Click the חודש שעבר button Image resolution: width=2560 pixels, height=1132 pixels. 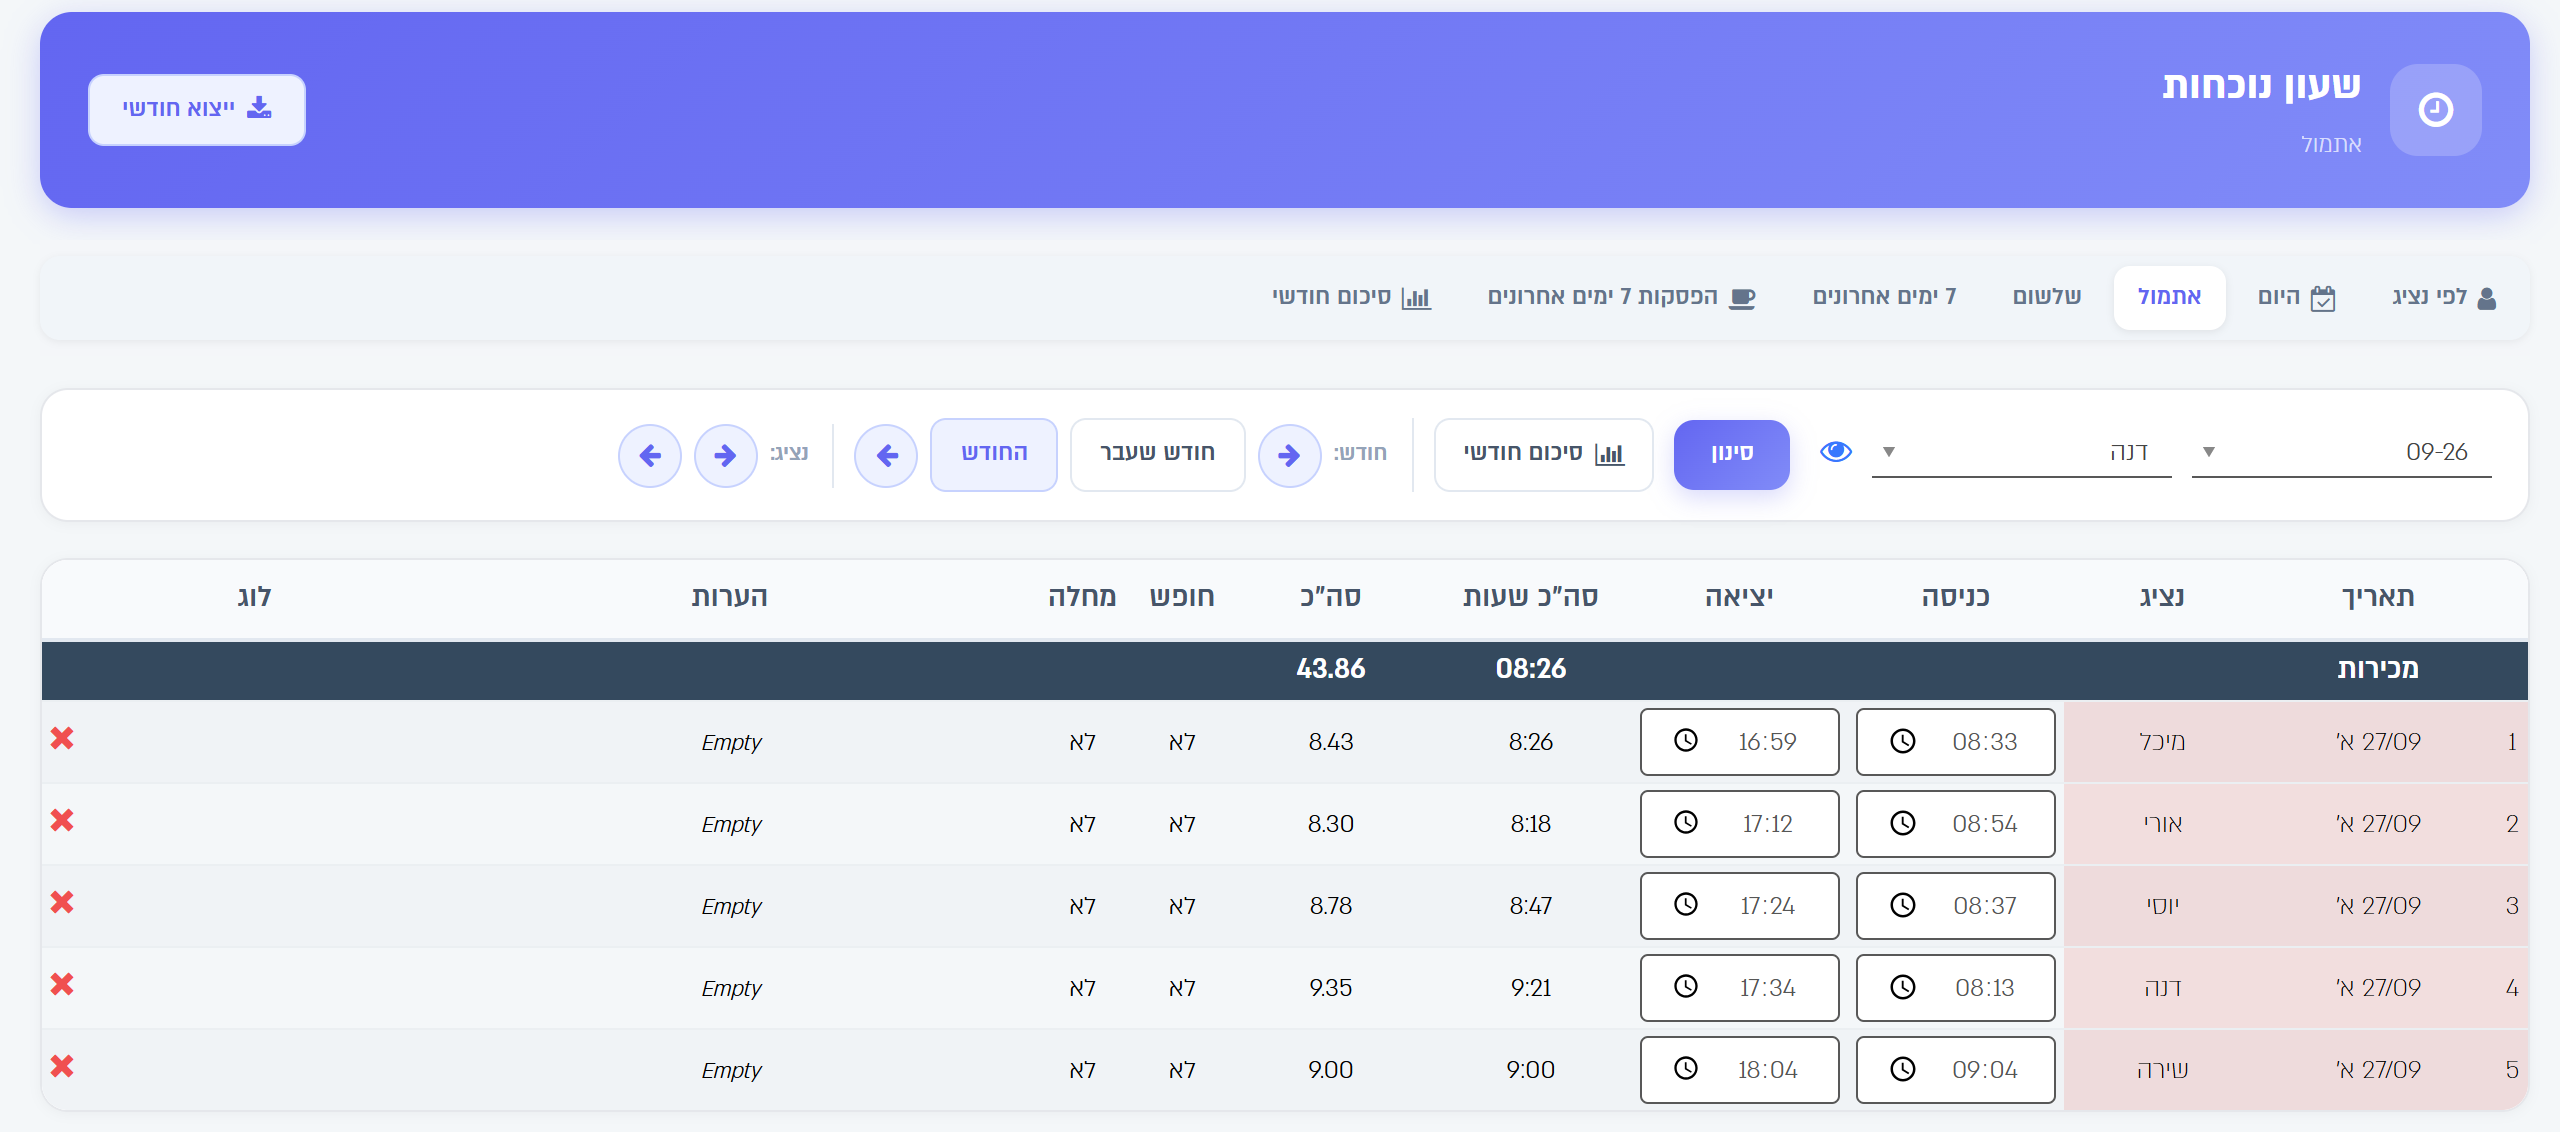pos(1157,454)
